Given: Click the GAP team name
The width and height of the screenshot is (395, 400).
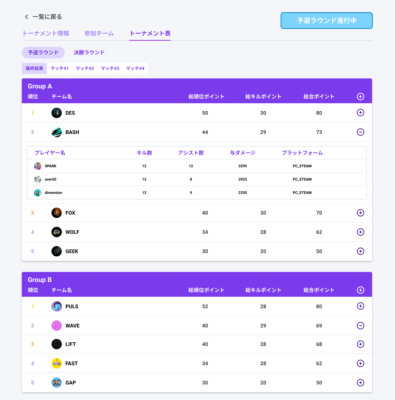Looking at the screenshot, I should click(x=71, y=383).
